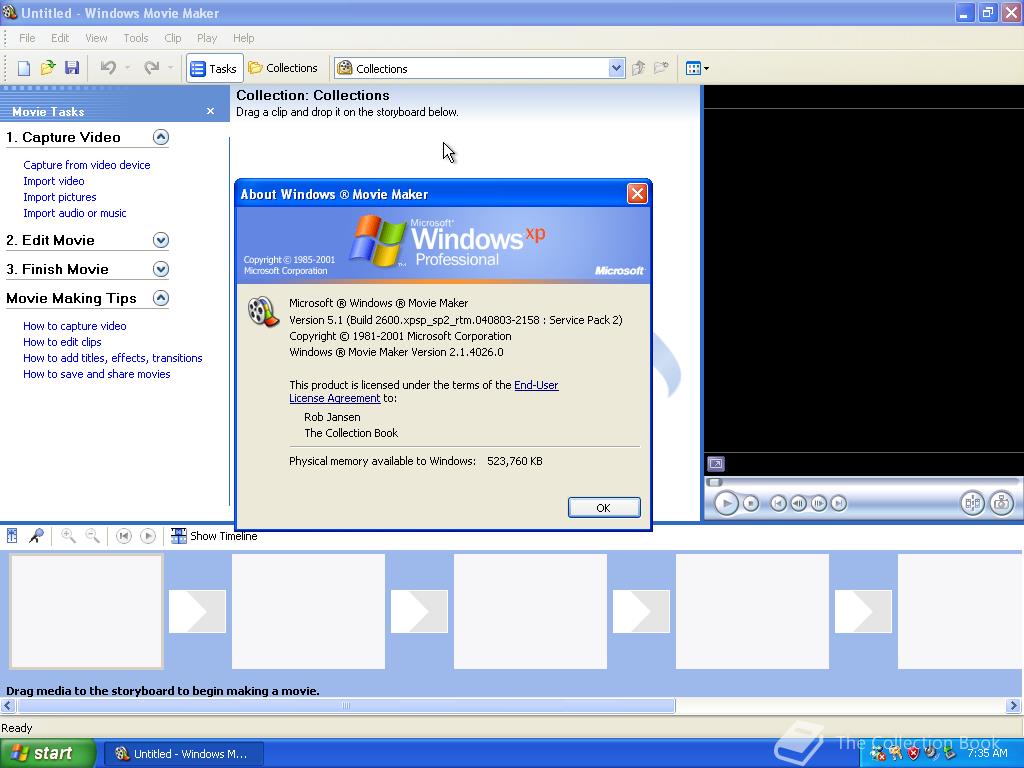Click the Import video link
The height and width of the screenshot is (768, 1024).
(54, 181)
